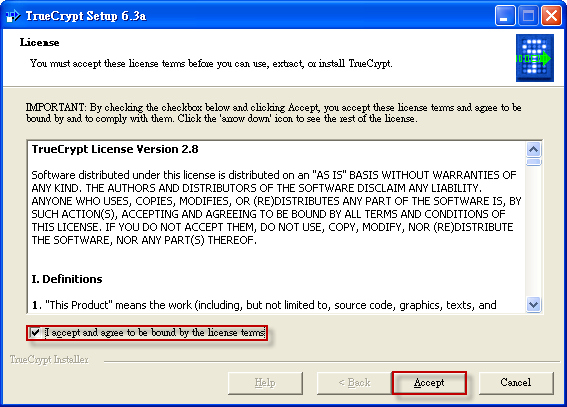Click the Cancel button
567x407 pixels.
click(516, 382)
